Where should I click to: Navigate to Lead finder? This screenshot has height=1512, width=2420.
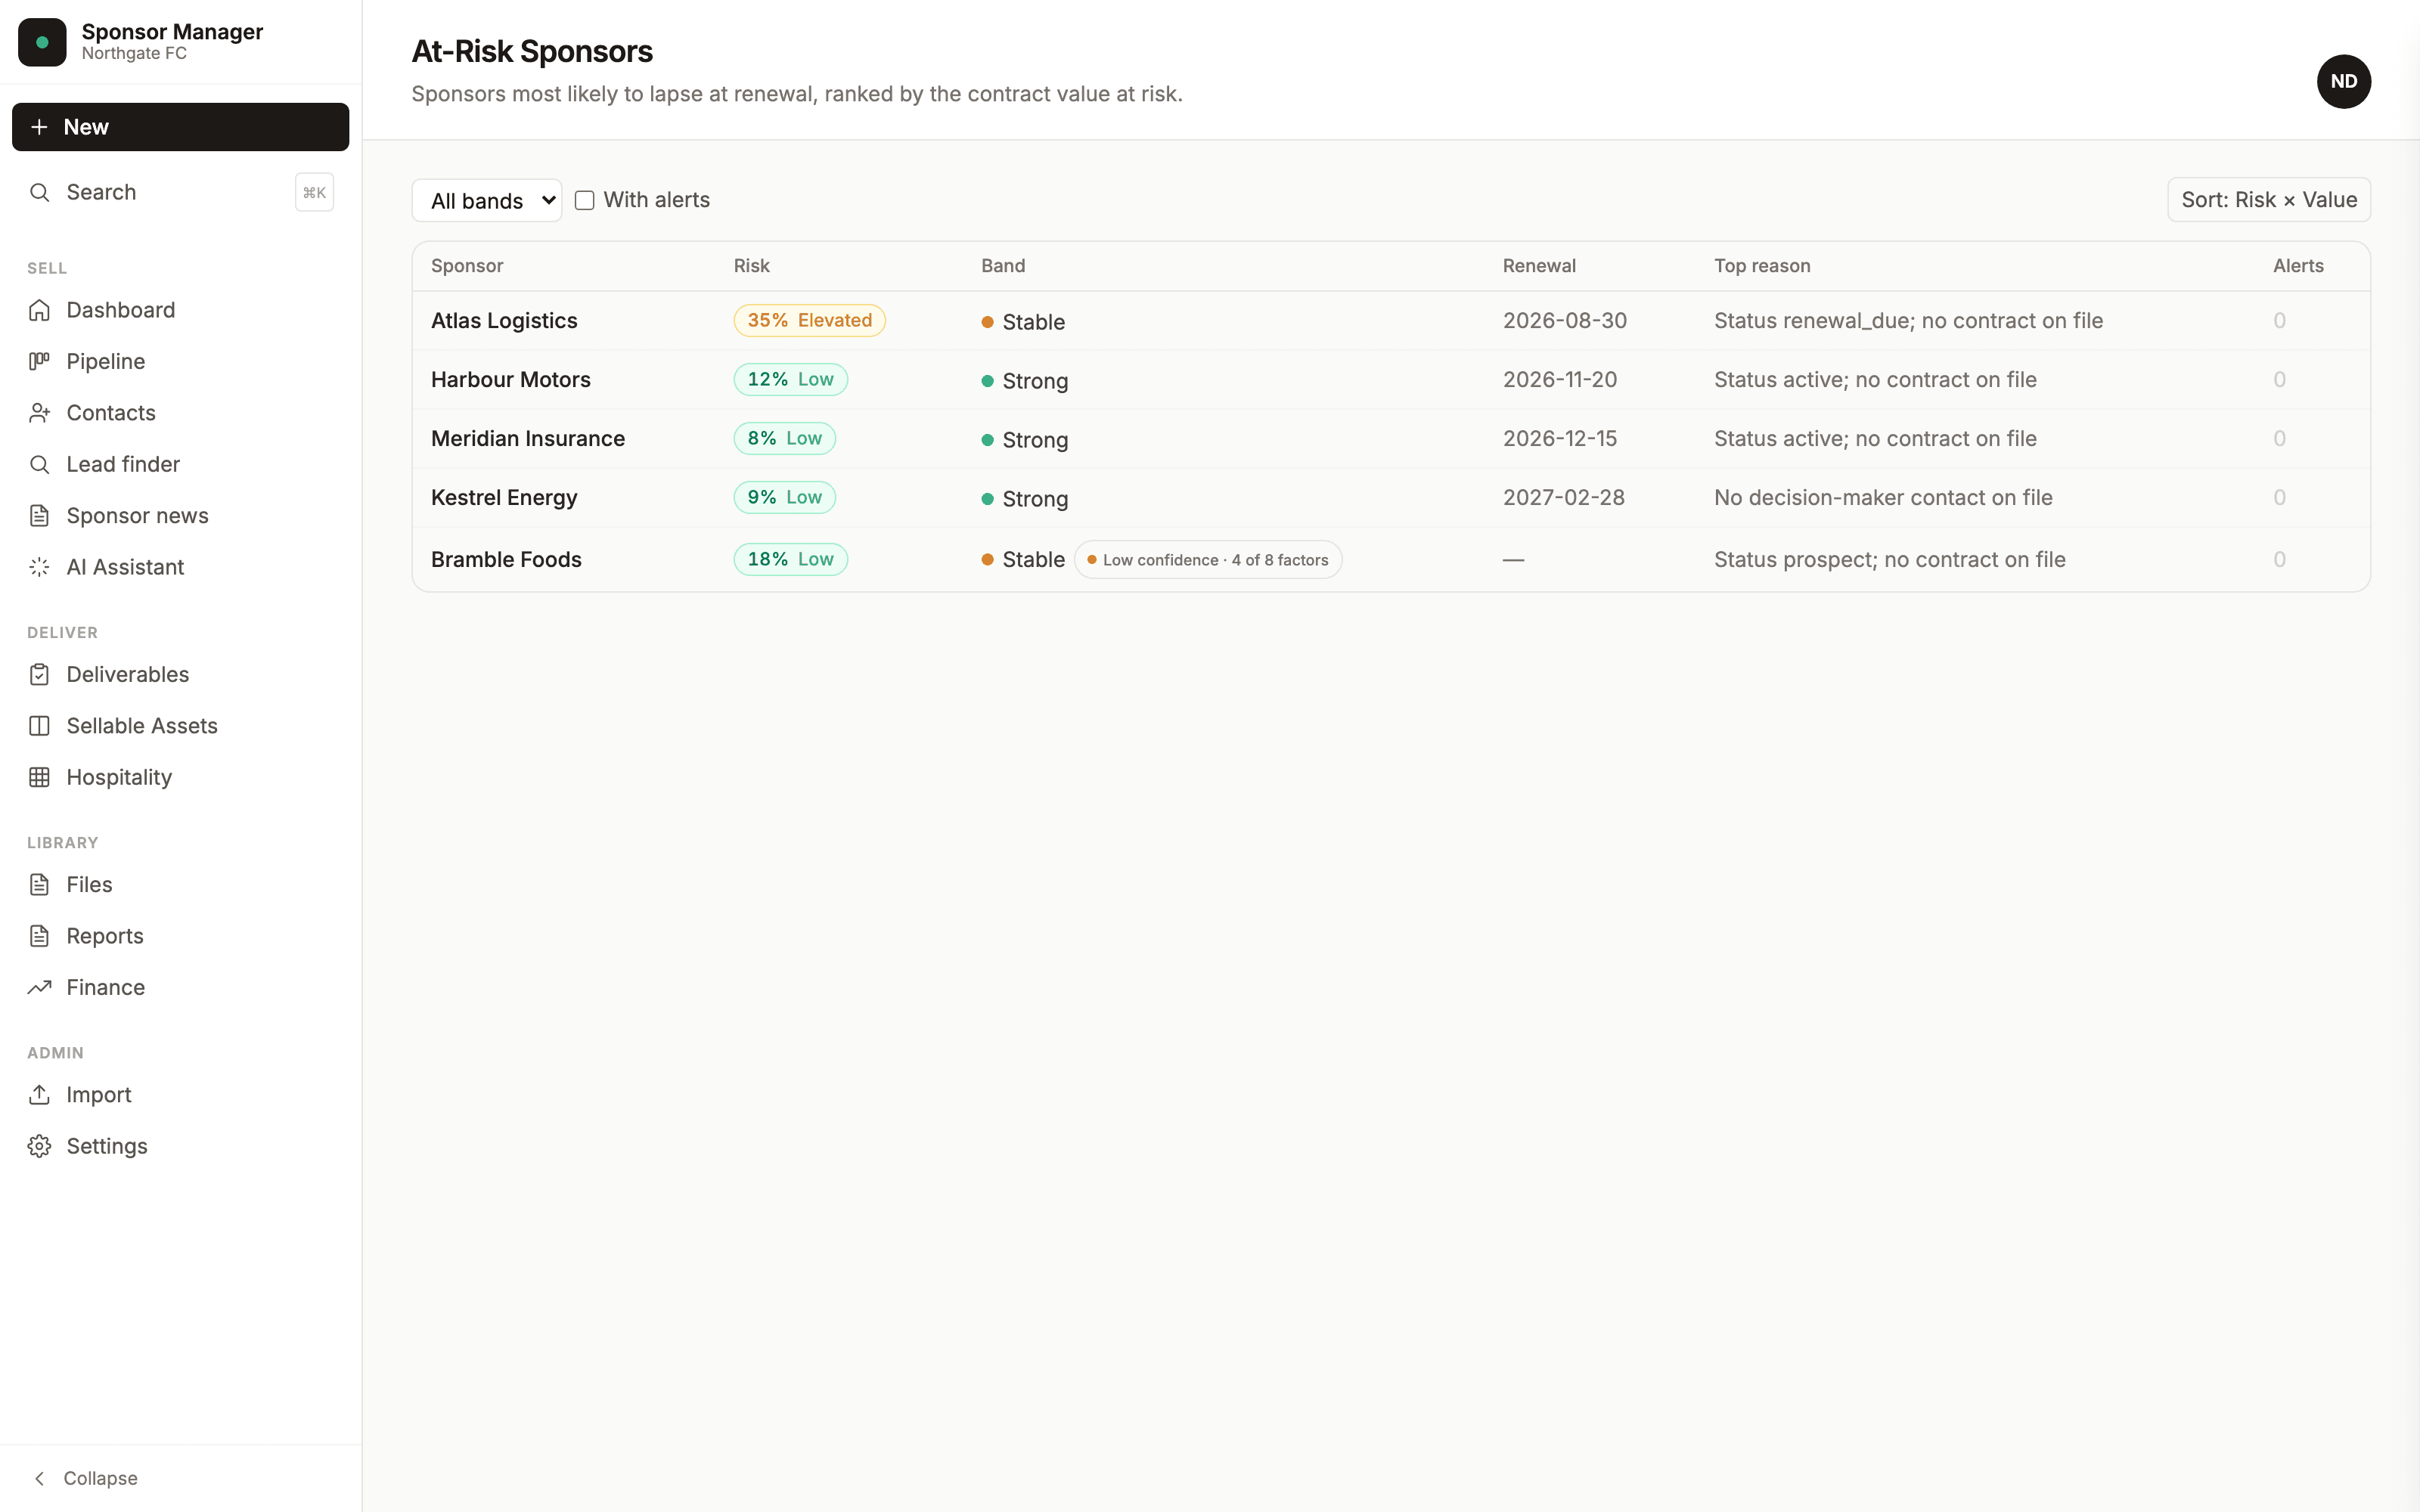click(181, 464)
